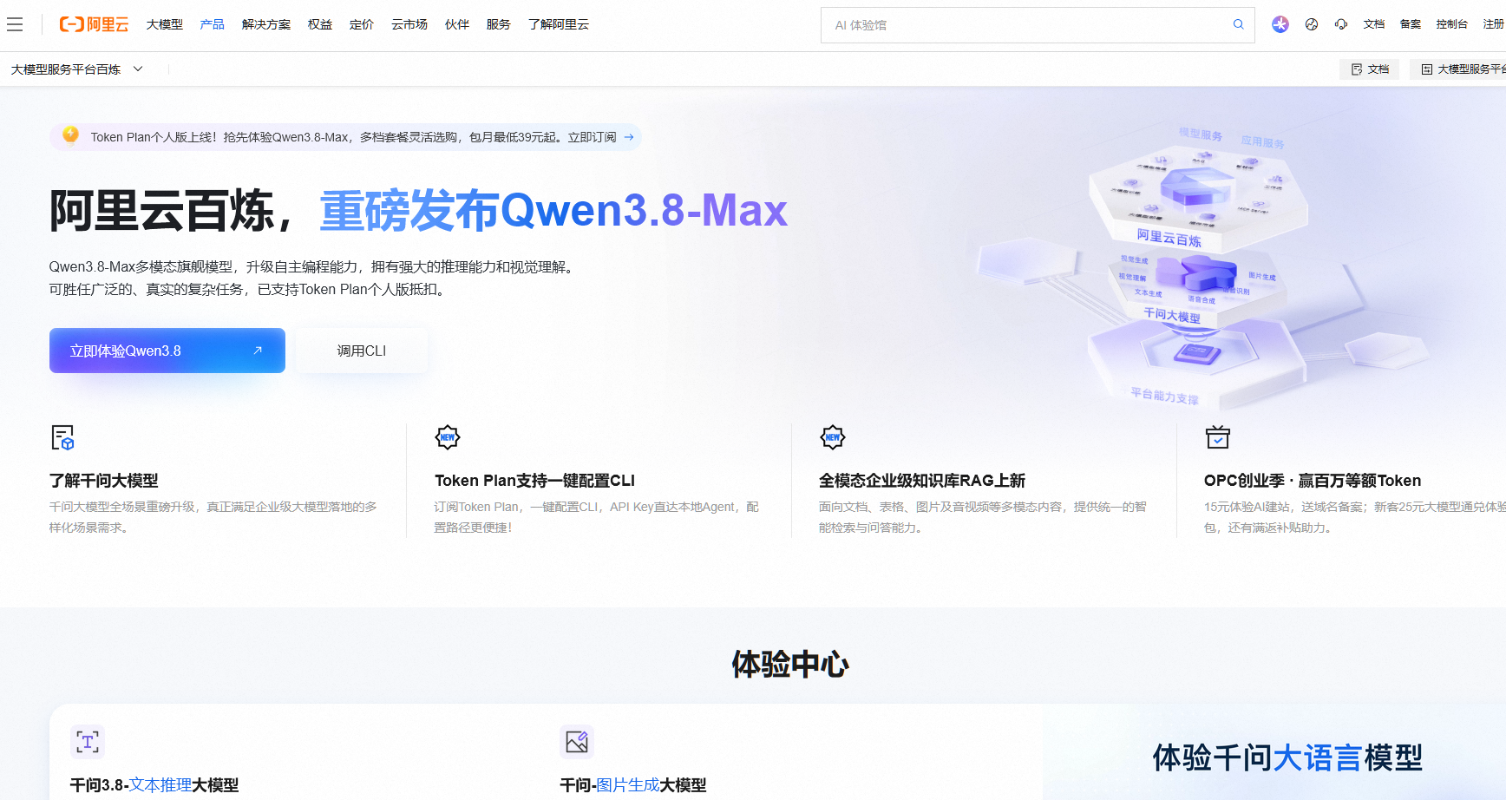Click the line 可胜任广泛的、真实的复杂任务
The height and width of the screenshot is (800, 1506).
pos(247,290)
